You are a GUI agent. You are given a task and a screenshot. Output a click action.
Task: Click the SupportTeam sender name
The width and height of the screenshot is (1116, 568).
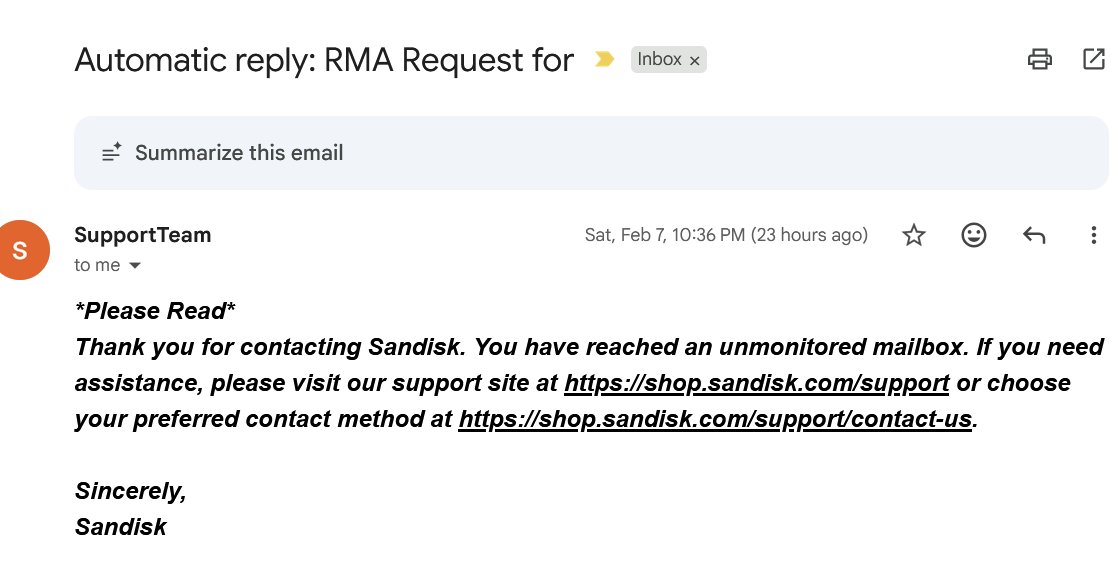coord(142,235)
